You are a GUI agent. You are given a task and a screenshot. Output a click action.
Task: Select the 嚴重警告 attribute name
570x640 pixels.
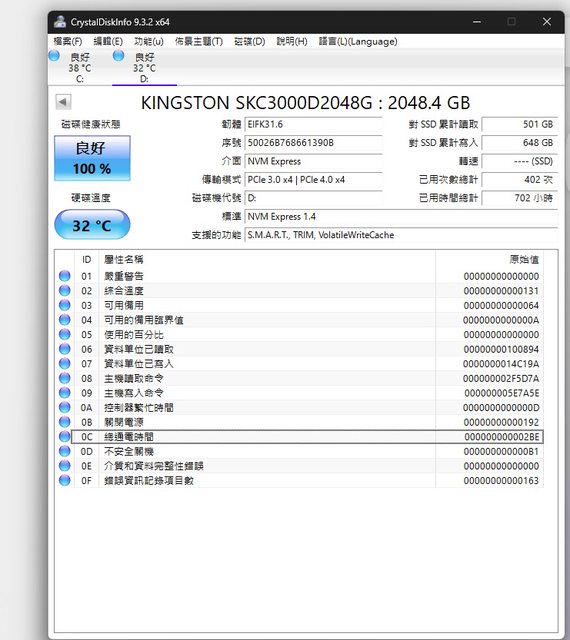click(x=124, y=276)
